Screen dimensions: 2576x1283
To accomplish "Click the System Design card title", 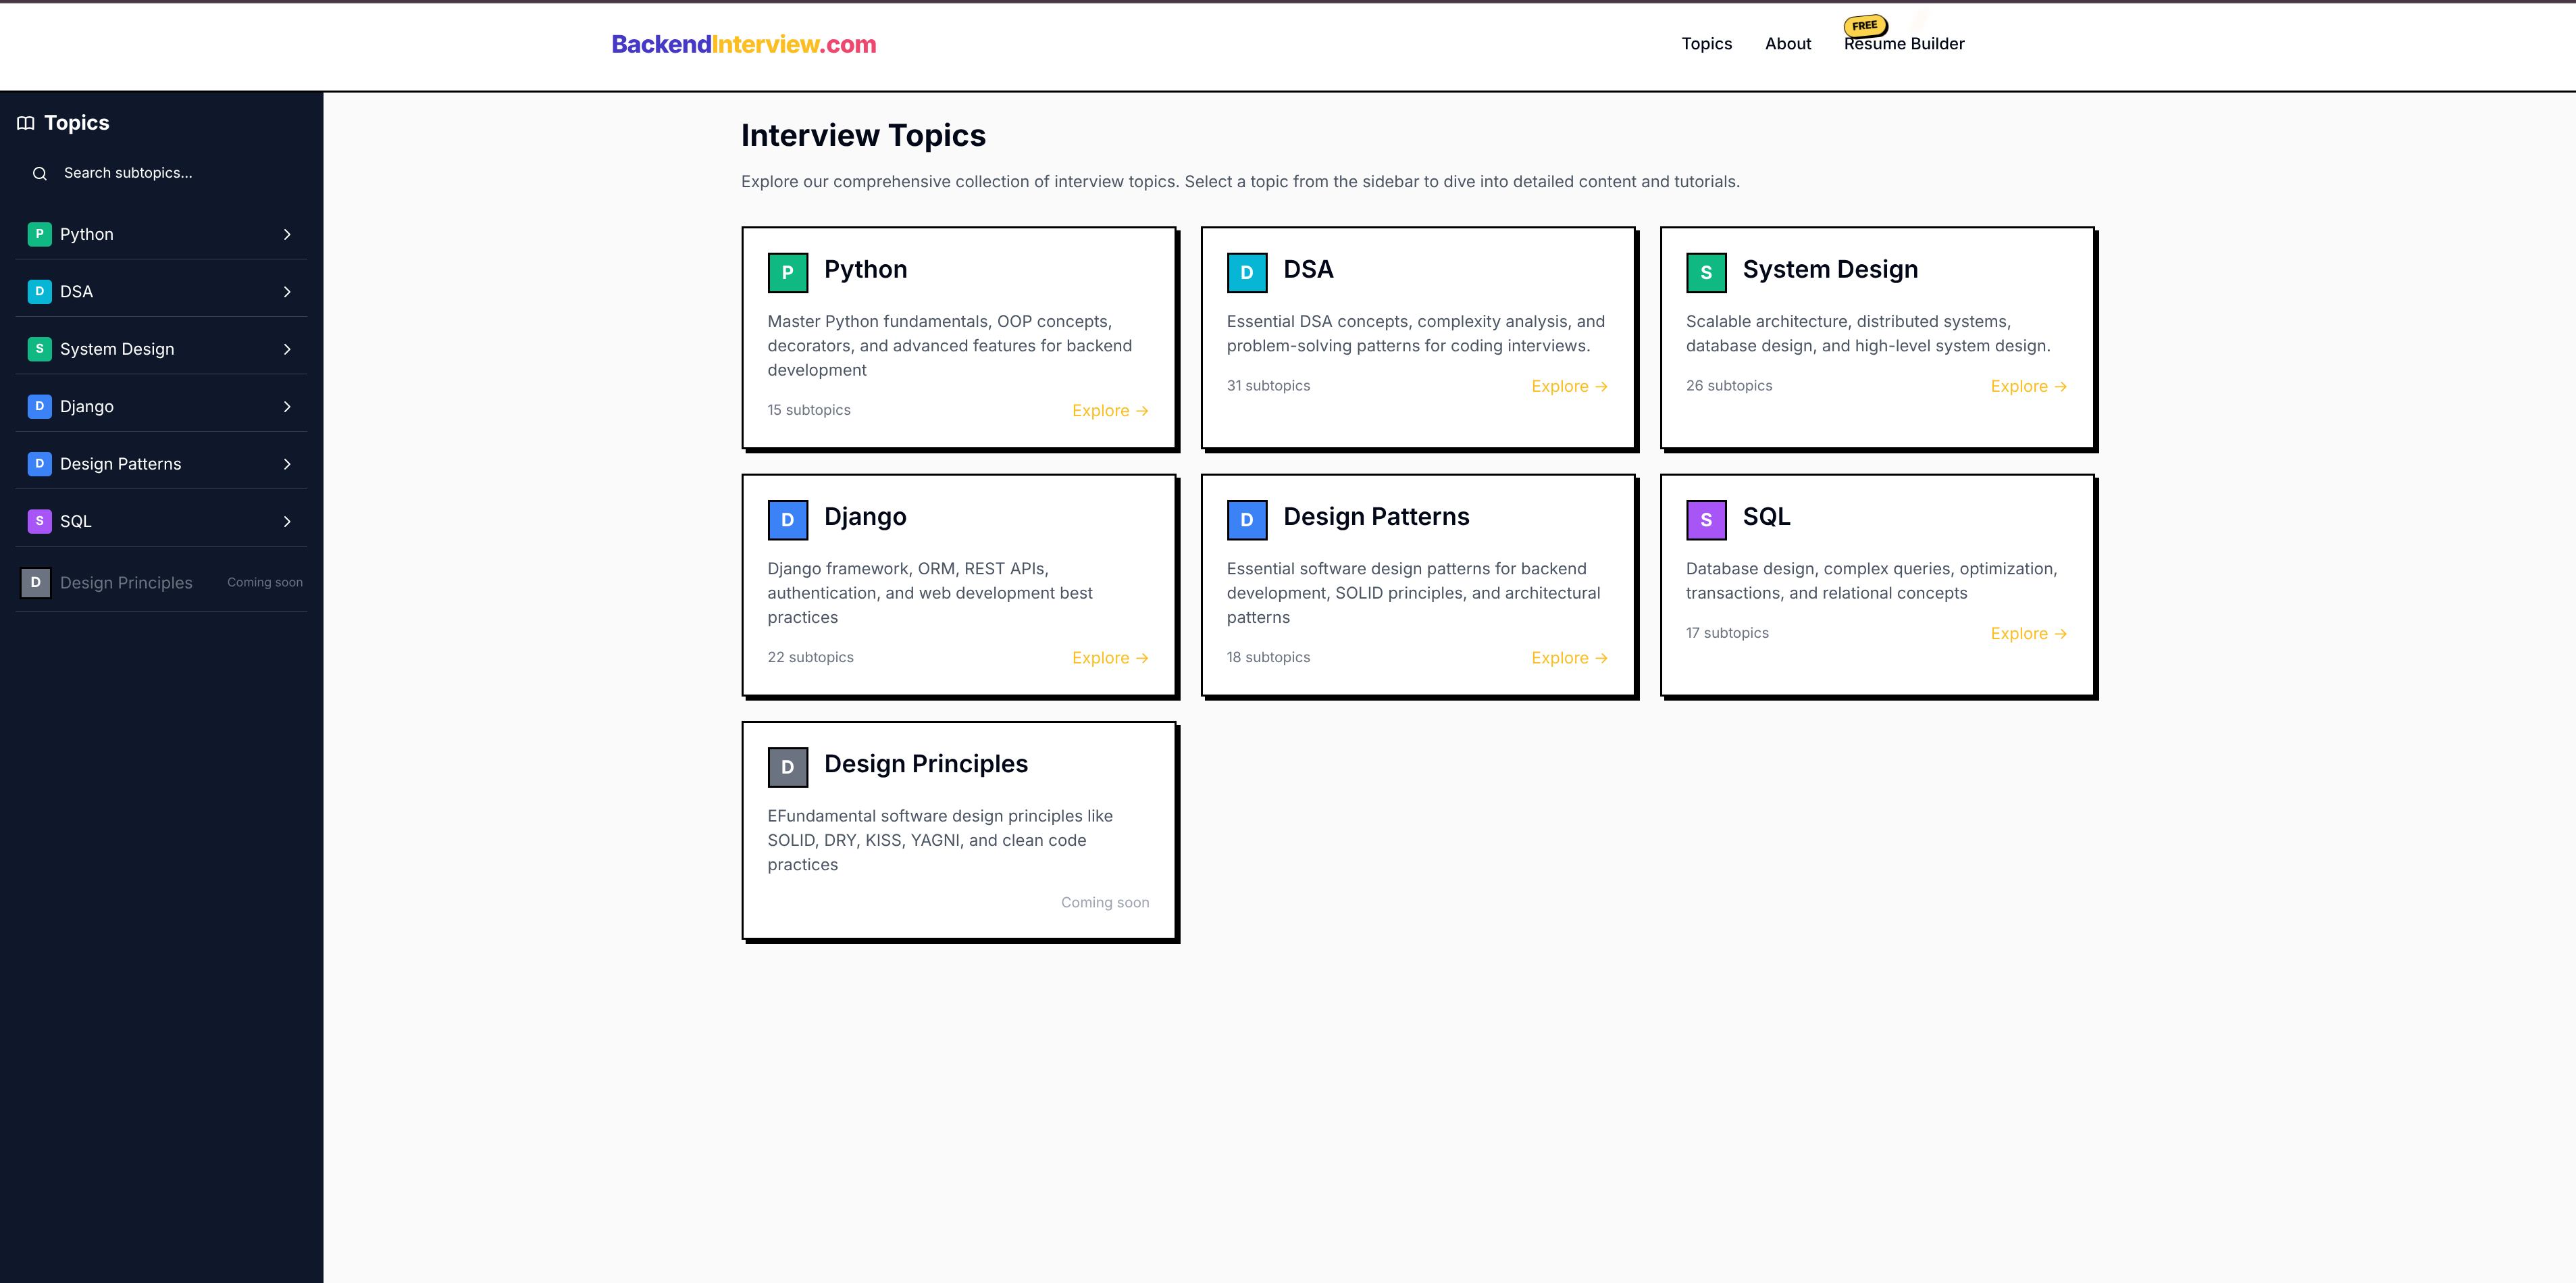I will pyautogui.click(x=1830, y=269).
